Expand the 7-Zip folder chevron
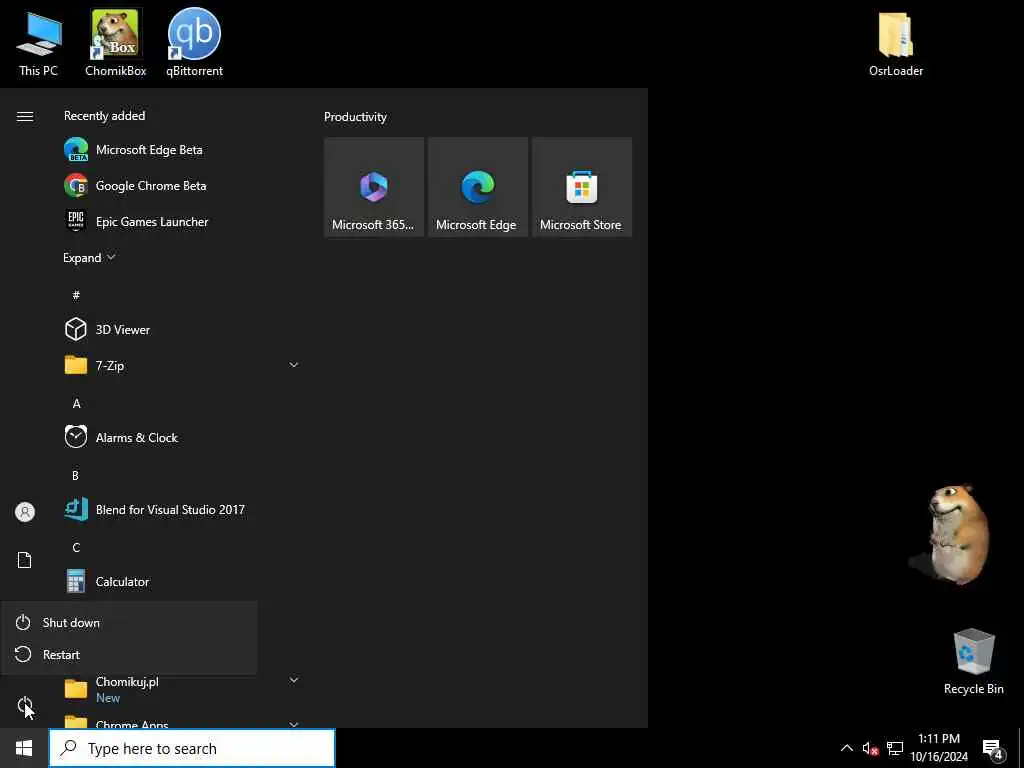Screen dimensions: 1024x768 [294, 365]
